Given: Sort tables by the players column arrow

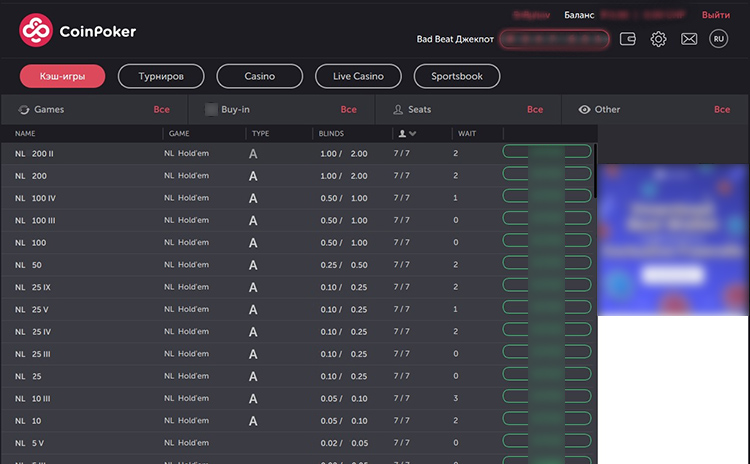Looking at the screenshot, I should pyautogui.click(x=413, y=133).
